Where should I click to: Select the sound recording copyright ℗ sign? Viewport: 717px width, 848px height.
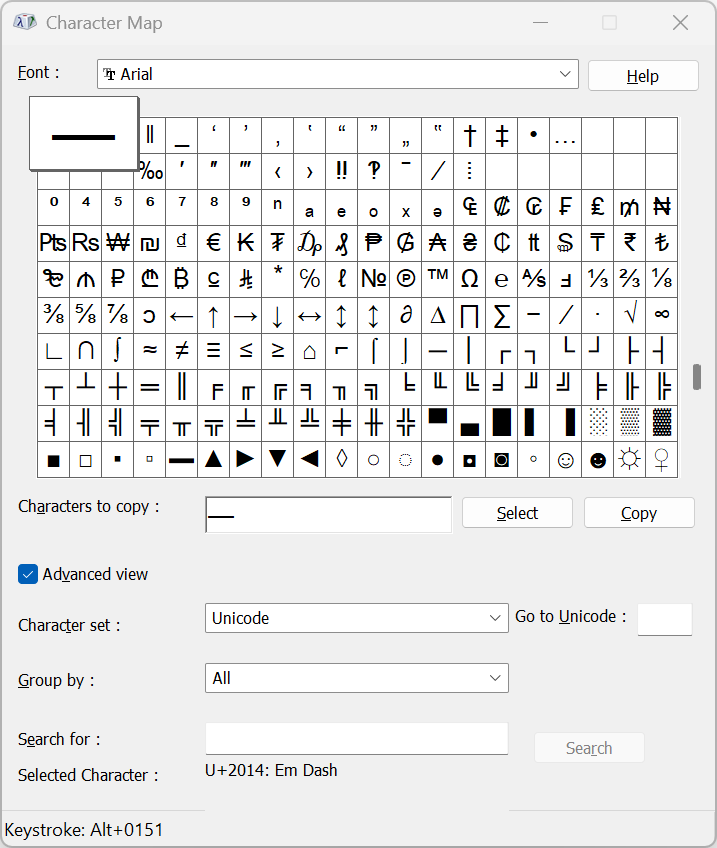point(406,279)
